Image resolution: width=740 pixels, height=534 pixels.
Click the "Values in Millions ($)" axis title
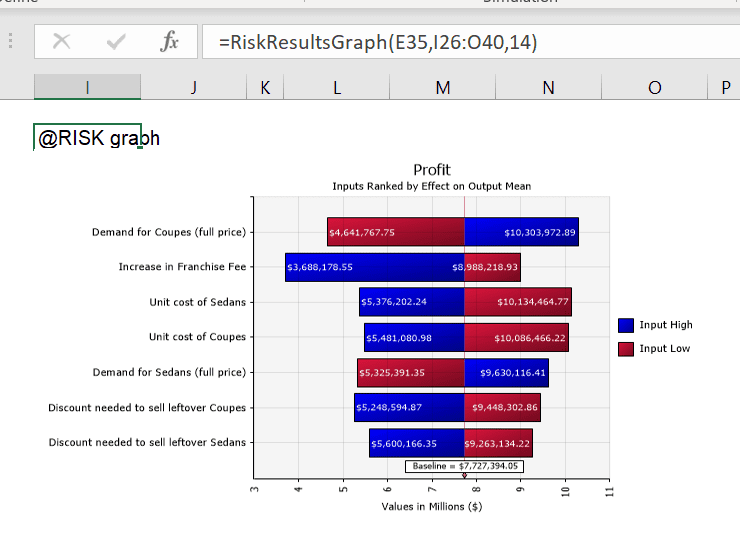[431, 506]
